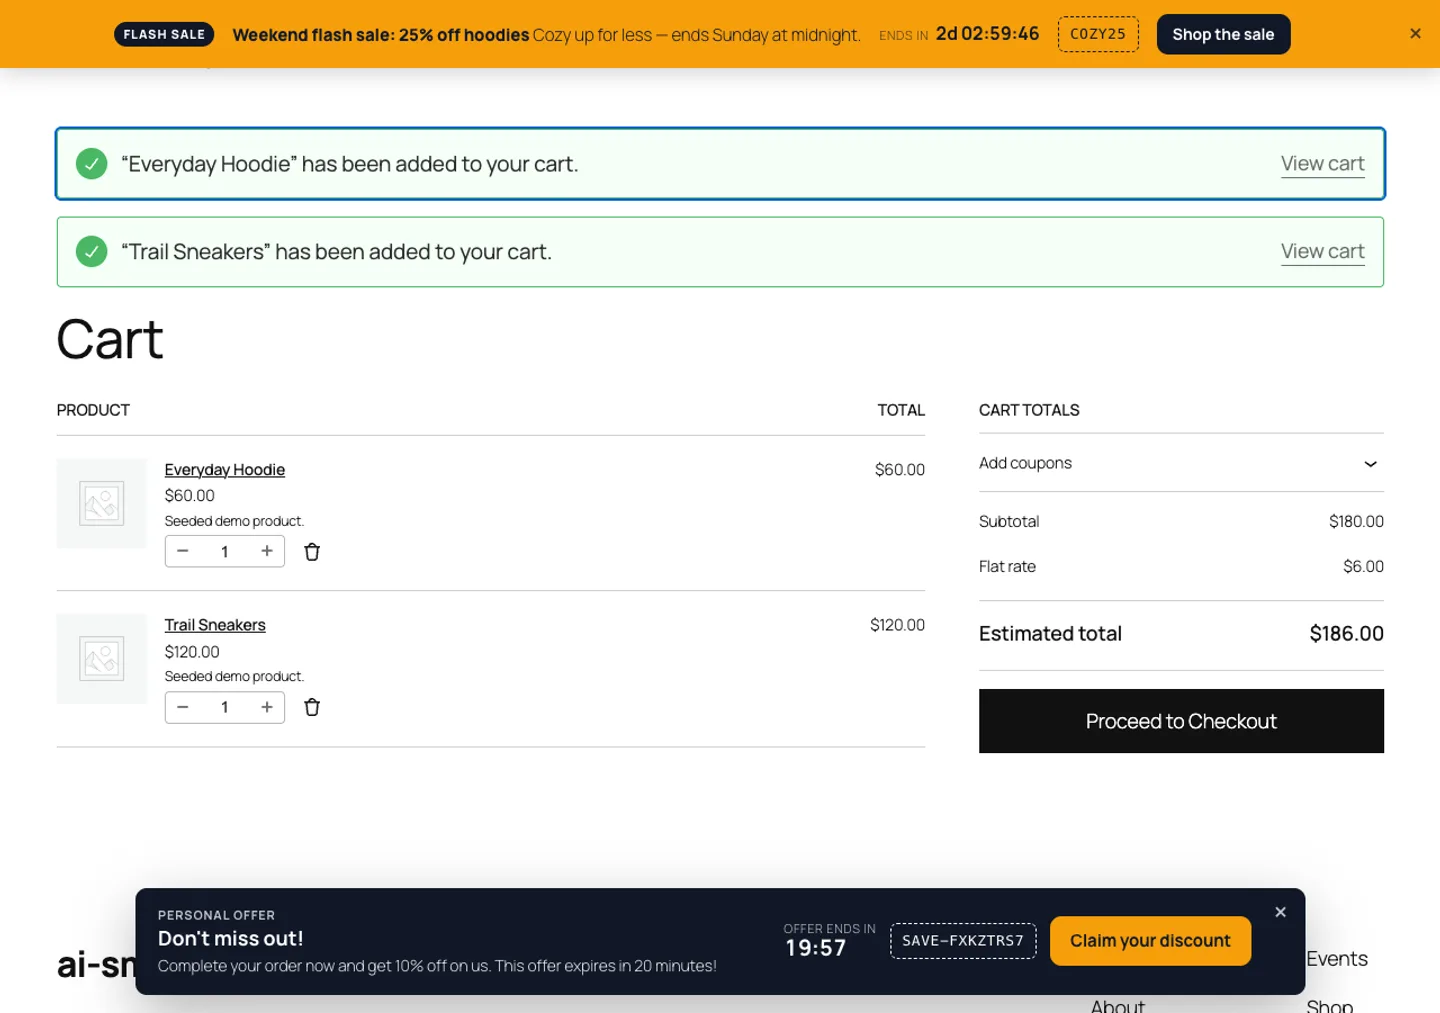Viewport: 1440px width, 1013px height.
Task: Click Shop the sale button
Action: coord(1223,34)
